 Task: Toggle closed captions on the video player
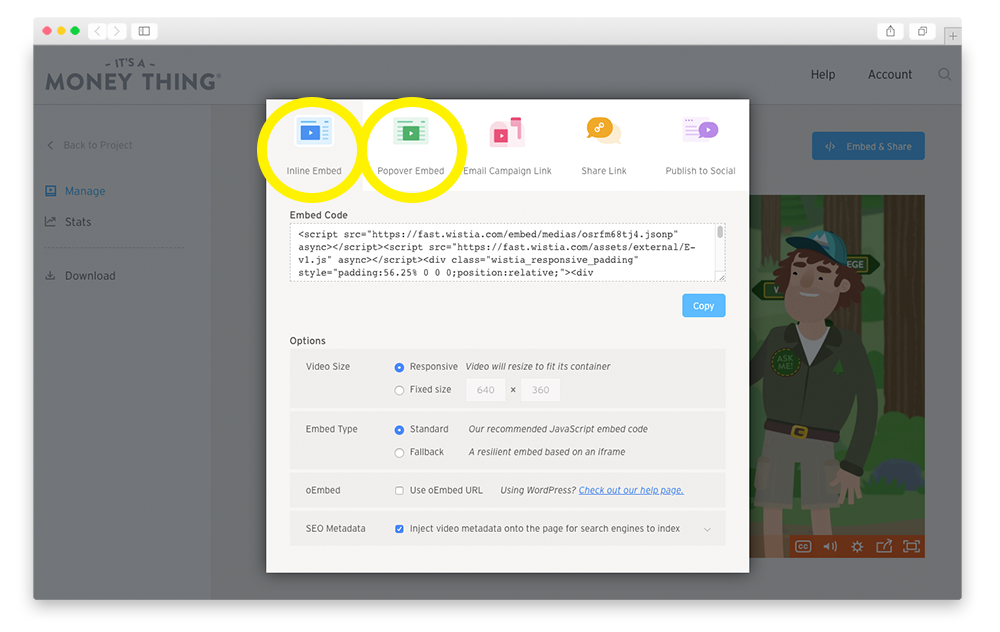(x=803, y=546)
